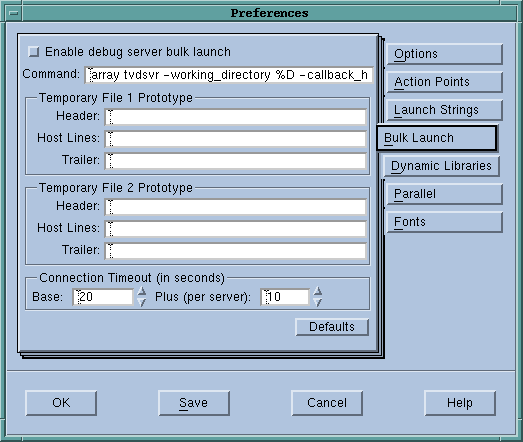This screenshot has height=442, width=523.
Task: Focus Temporary File 2 Trailer field
Action: (x=236, y=251)
